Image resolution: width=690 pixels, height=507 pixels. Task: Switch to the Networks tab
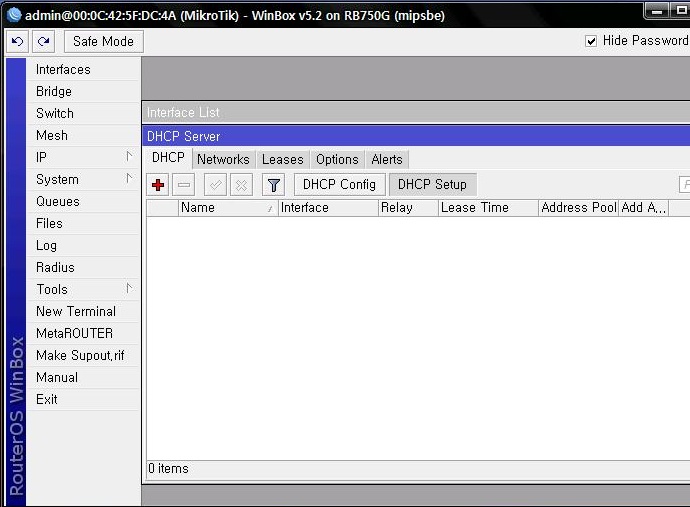tap(223, 159)
